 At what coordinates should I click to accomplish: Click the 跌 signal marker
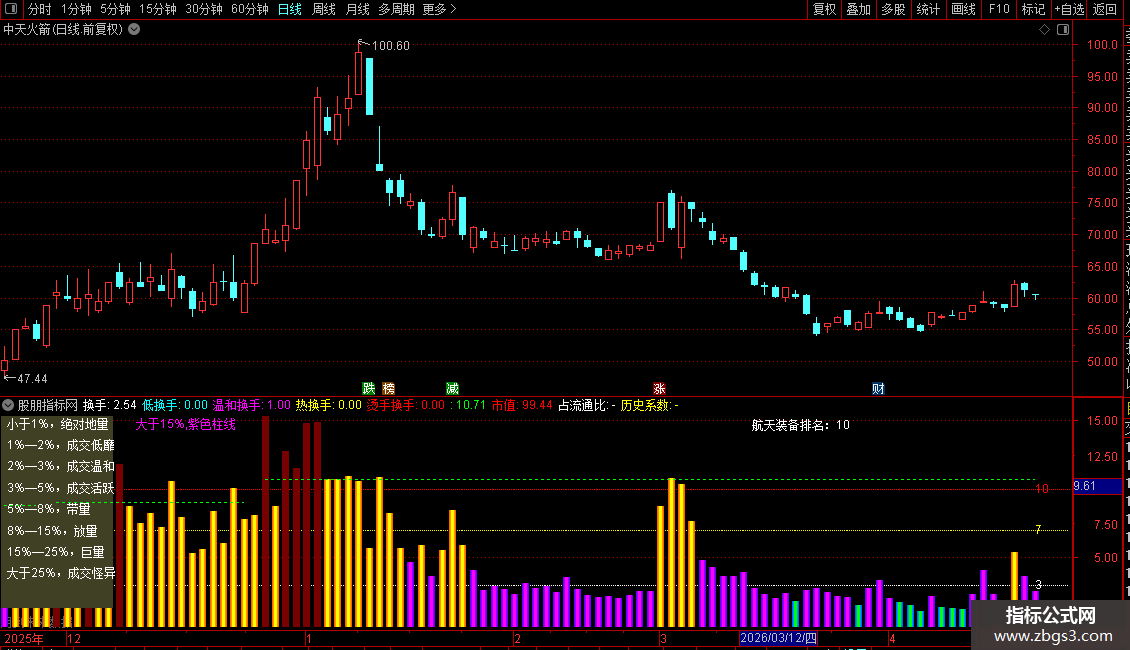[x=369, y=388]
